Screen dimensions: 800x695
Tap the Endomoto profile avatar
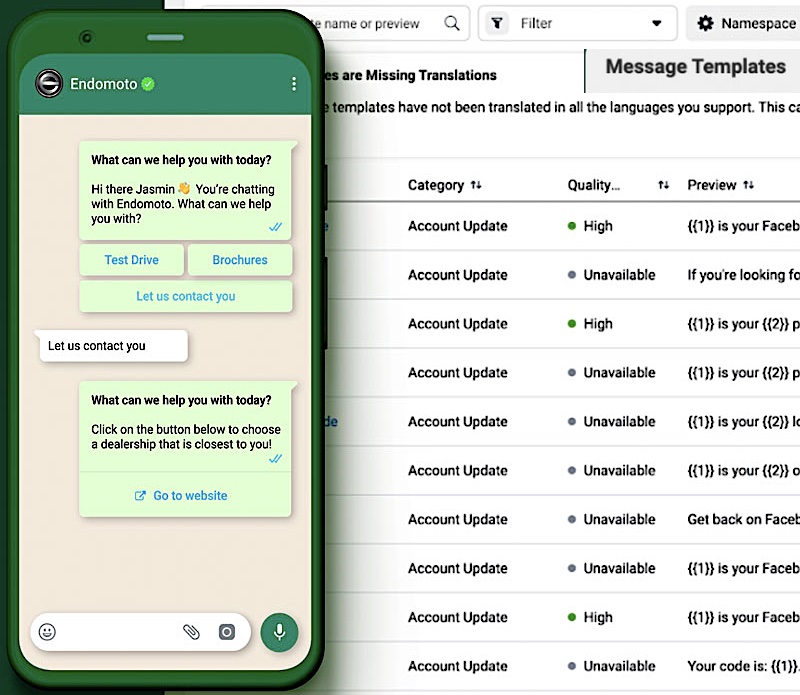pos(49,84)
